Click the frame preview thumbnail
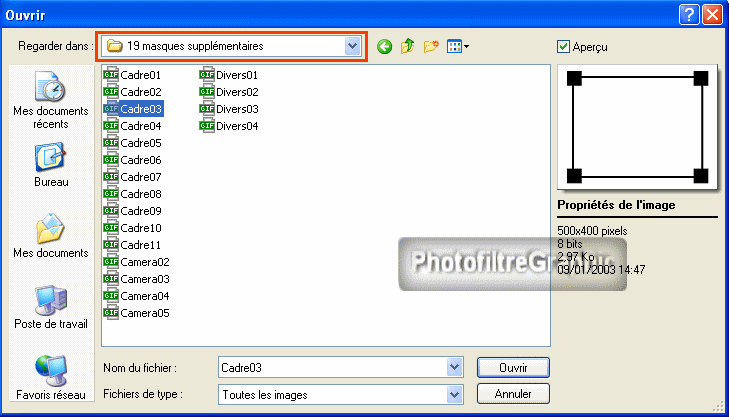This screenshot has width=729, height=417. (637, 127)
